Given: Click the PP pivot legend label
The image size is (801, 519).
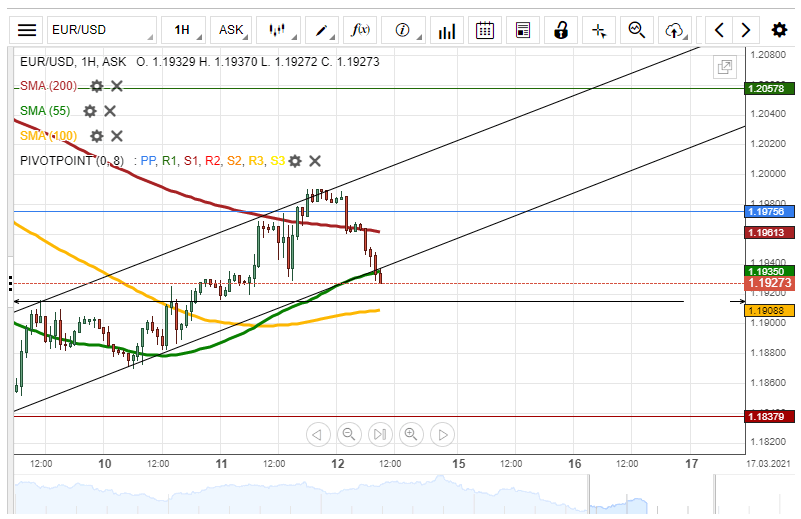Looking at the screenshot, I should (x=148, y=161).
